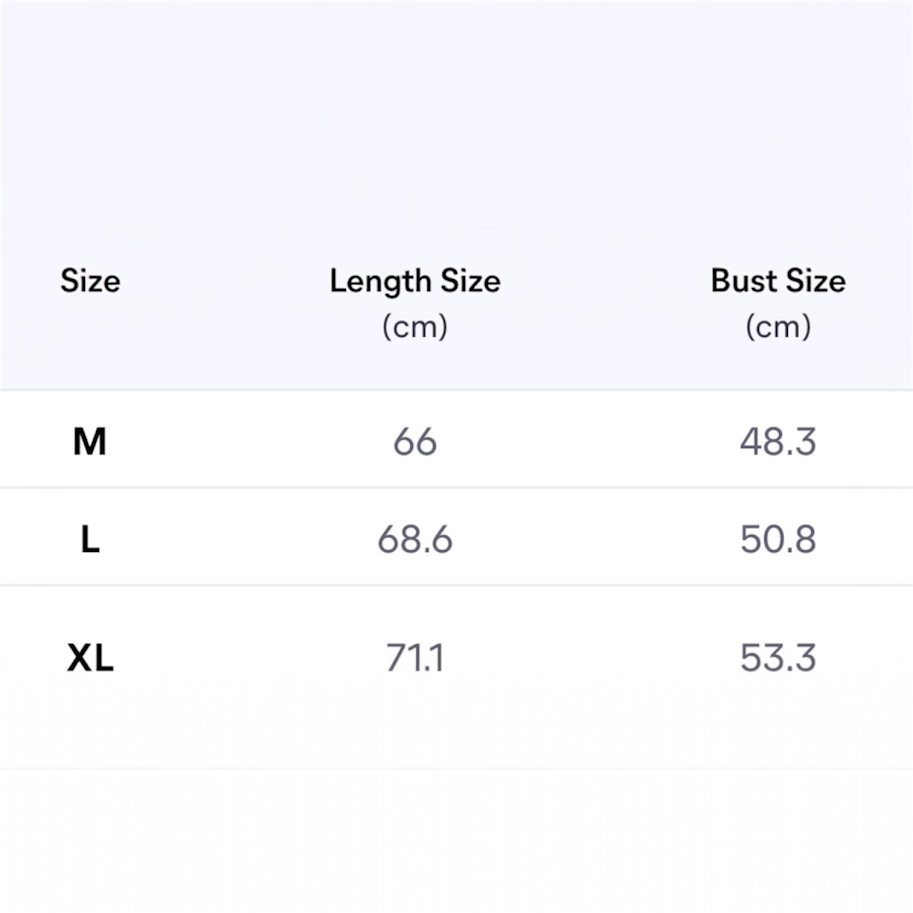Click the M length value 66

tap(415, 441)
